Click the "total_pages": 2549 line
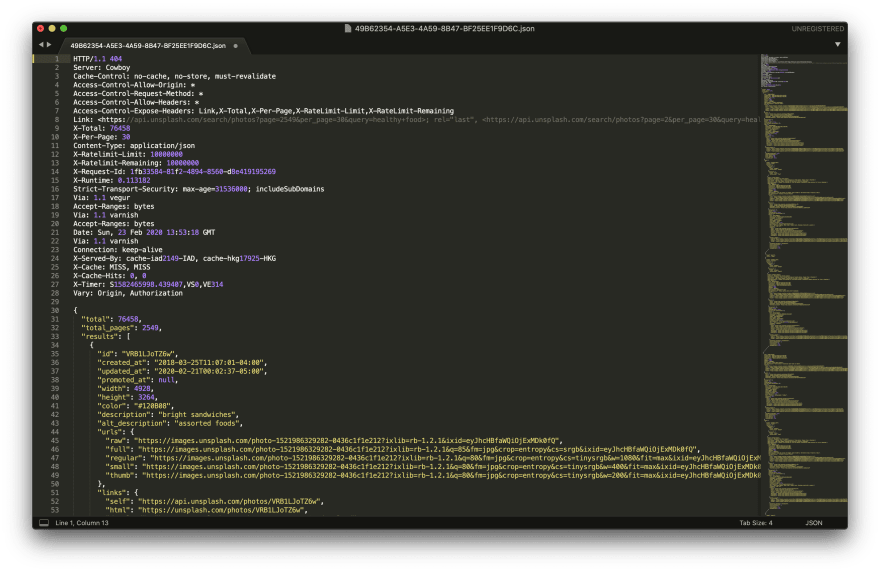 122,328
